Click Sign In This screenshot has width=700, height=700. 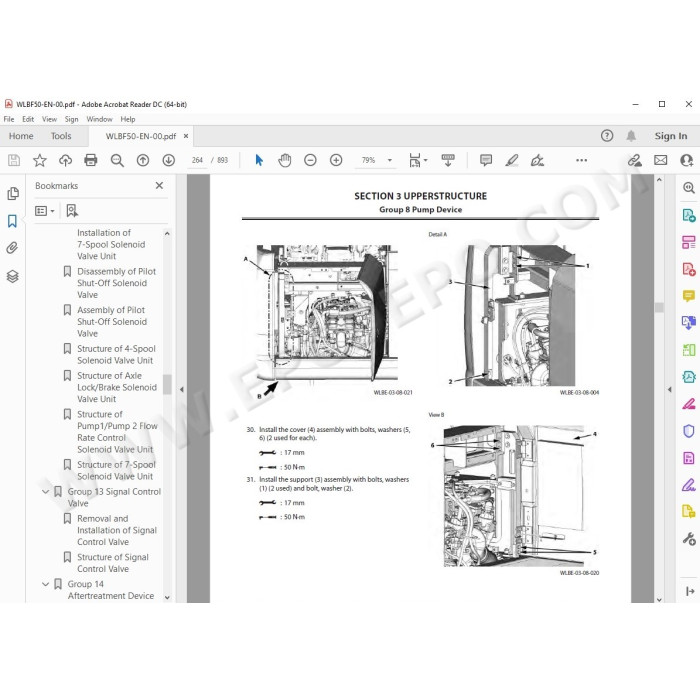click(671, 136)
